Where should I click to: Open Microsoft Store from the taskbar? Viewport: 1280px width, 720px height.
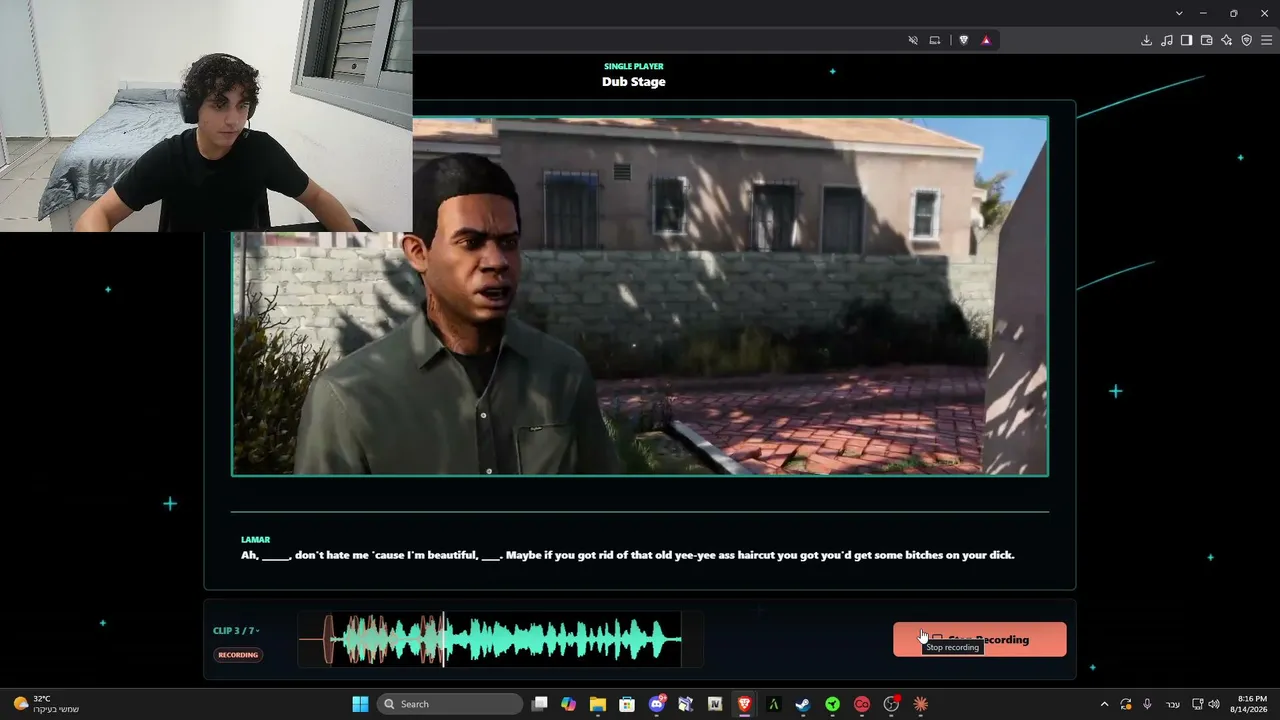(627, 704)
